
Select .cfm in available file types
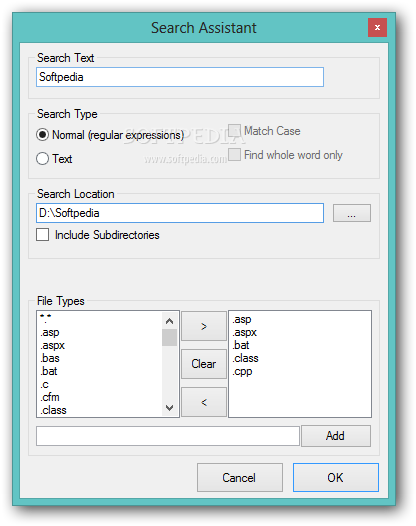click(100, 397)
